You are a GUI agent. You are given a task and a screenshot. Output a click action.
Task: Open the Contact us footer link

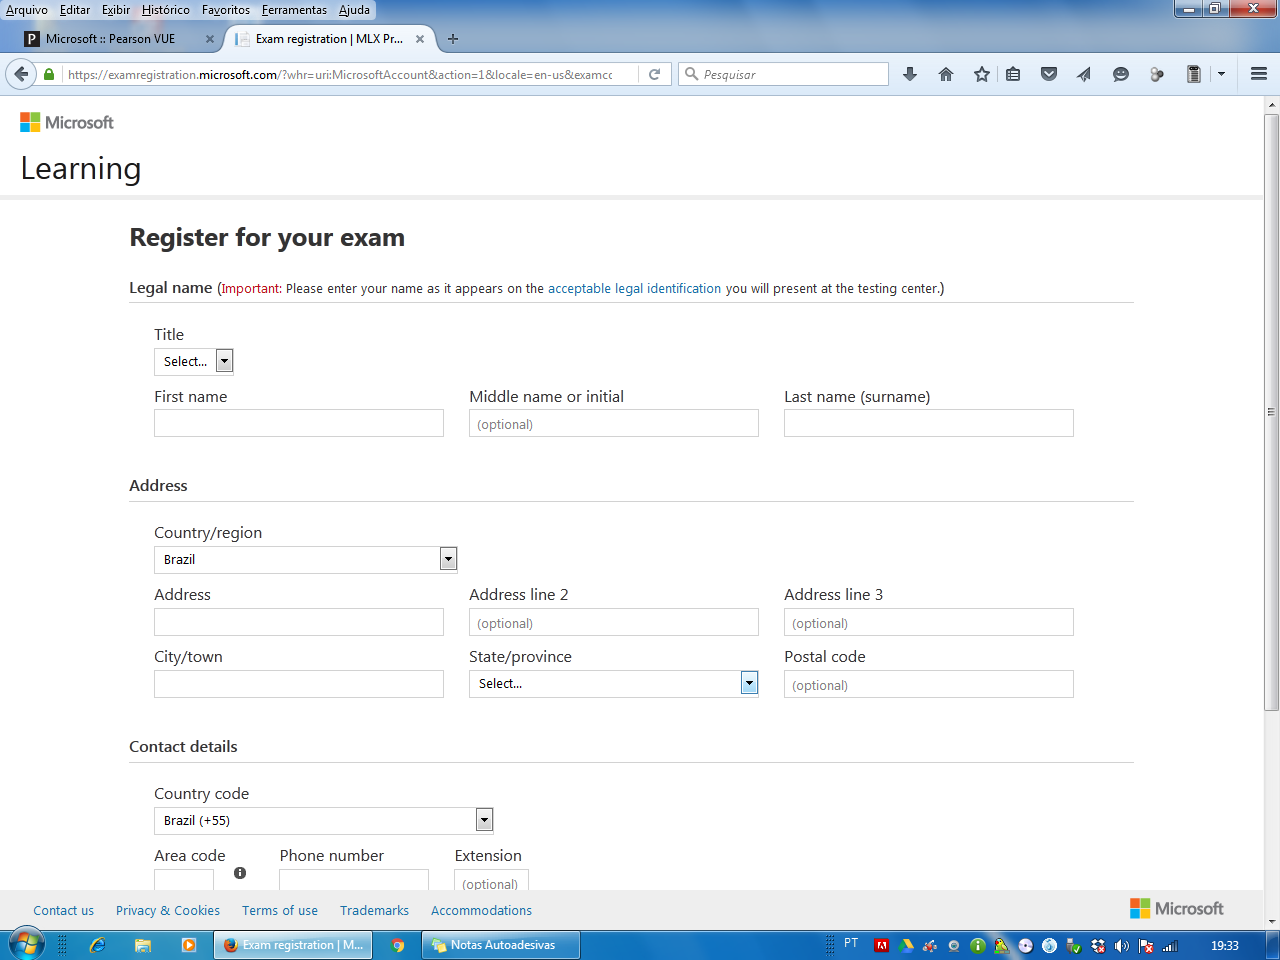point(64,910)
